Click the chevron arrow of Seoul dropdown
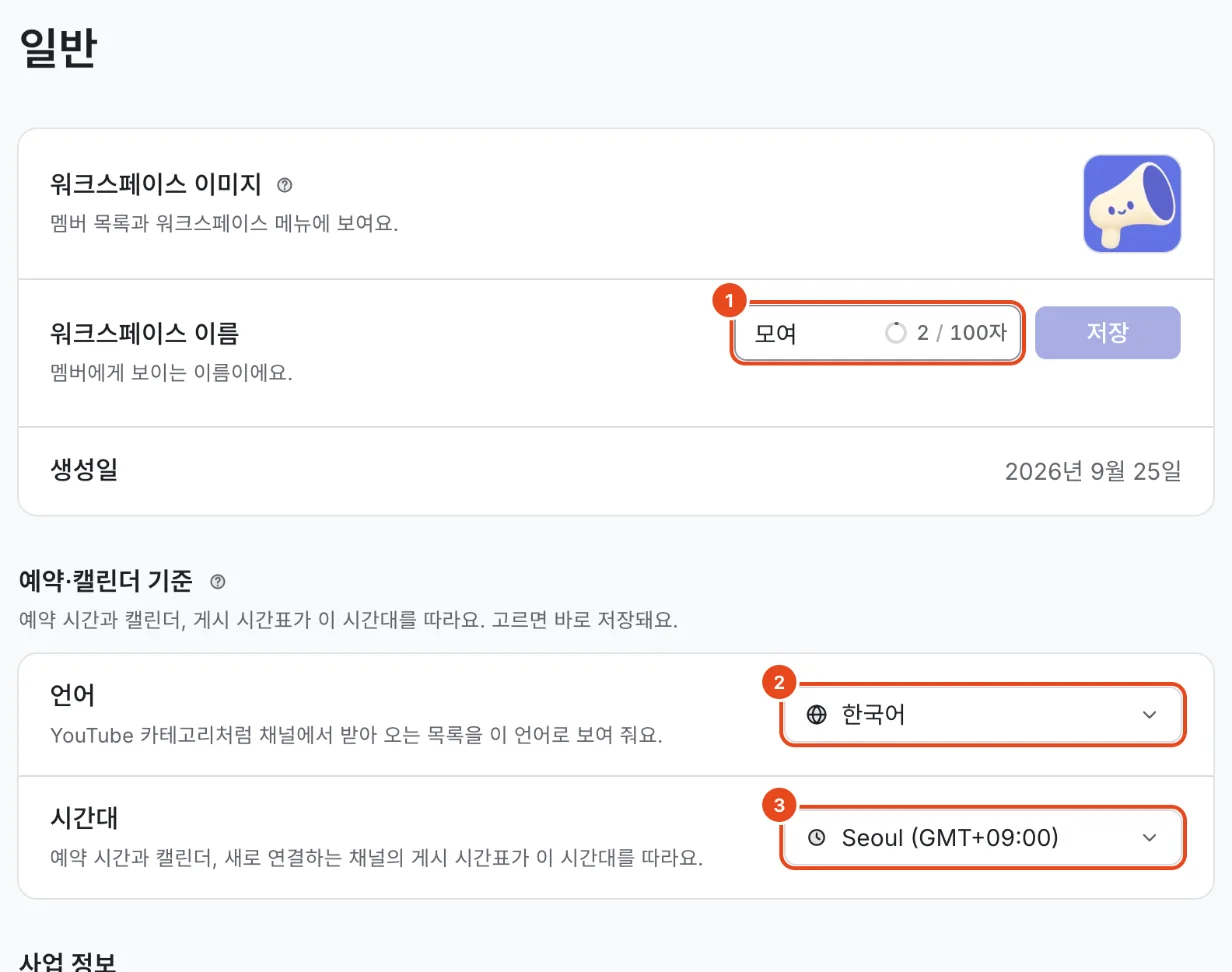The width and height of the screenshot is (1232, 972). click(x=1149, y=838)
